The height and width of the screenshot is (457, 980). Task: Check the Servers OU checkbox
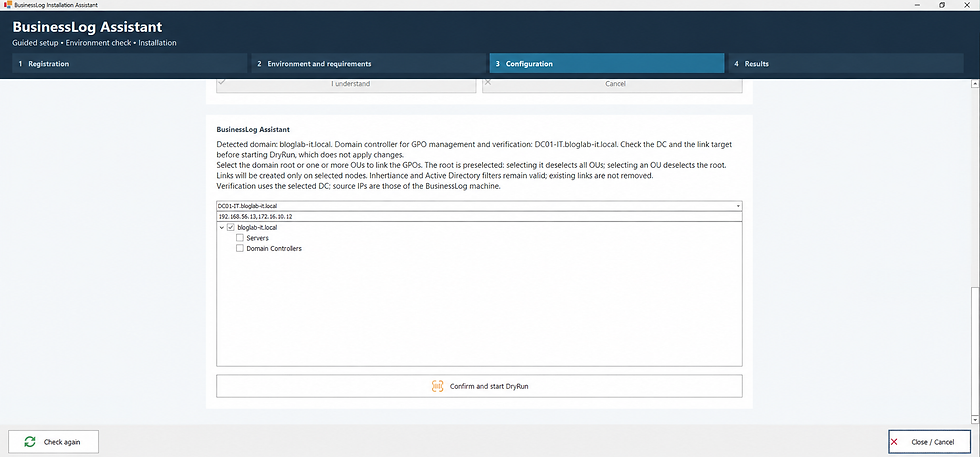[x=240, y=238]
